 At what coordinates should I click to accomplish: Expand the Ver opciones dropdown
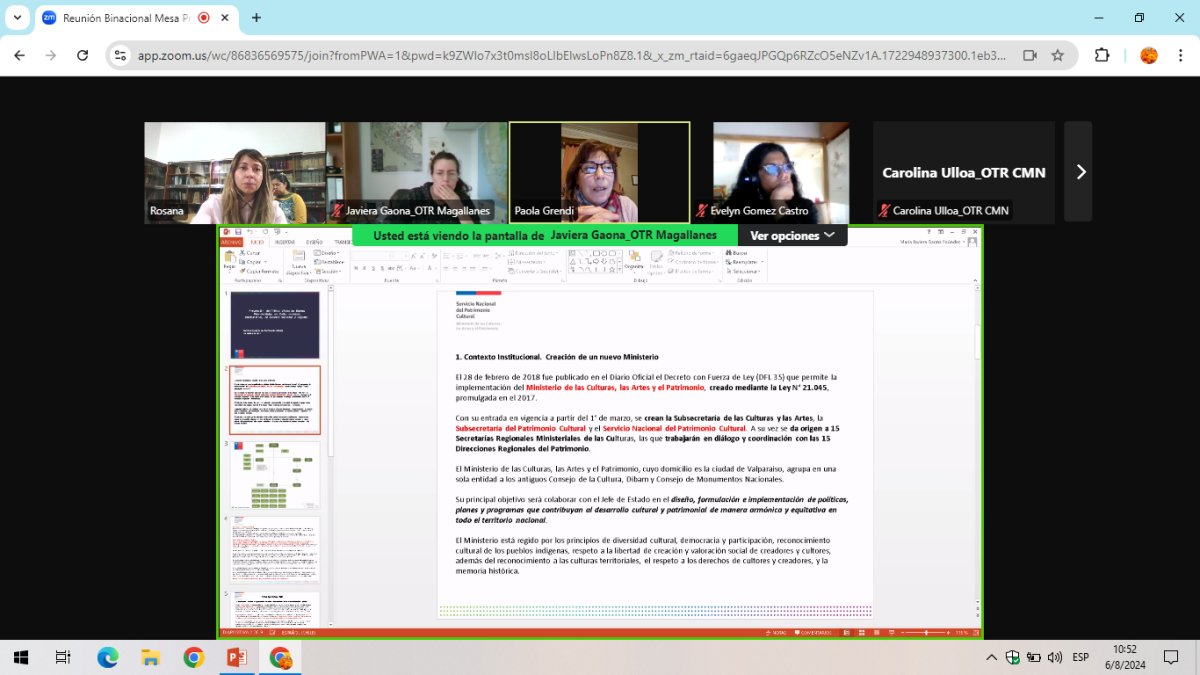pos(792,235)
